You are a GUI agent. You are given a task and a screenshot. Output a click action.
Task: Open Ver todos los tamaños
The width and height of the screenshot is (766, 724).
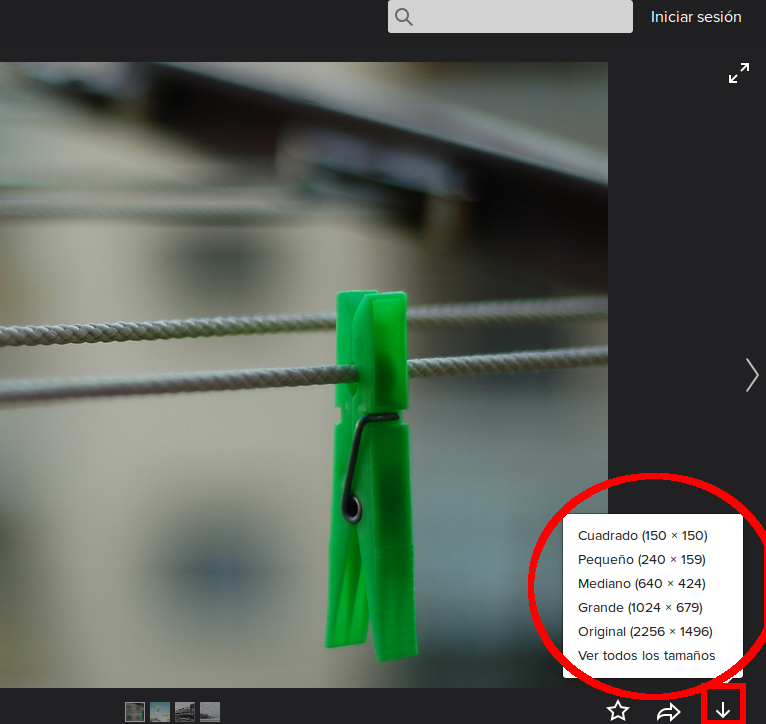(x=646, y=656)
